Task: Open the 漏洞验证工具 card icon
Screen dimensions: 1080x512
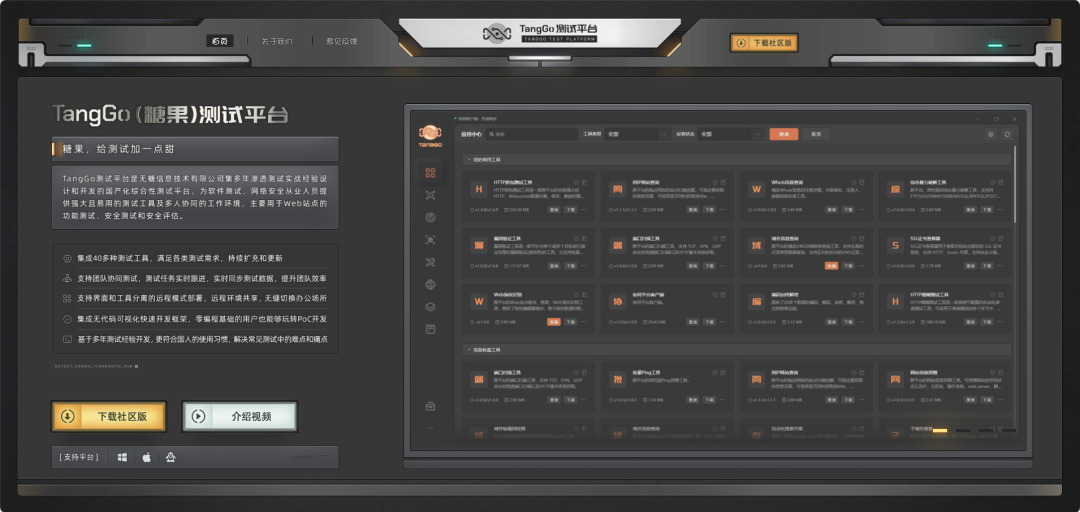Action: pos(478,245)
